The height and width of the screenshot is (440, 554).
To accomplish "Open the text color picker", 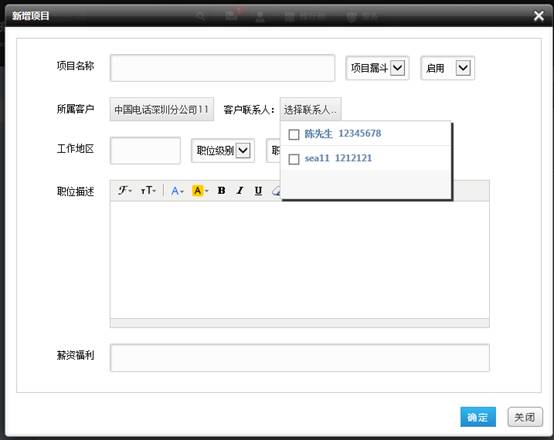I will pos(177,191).
